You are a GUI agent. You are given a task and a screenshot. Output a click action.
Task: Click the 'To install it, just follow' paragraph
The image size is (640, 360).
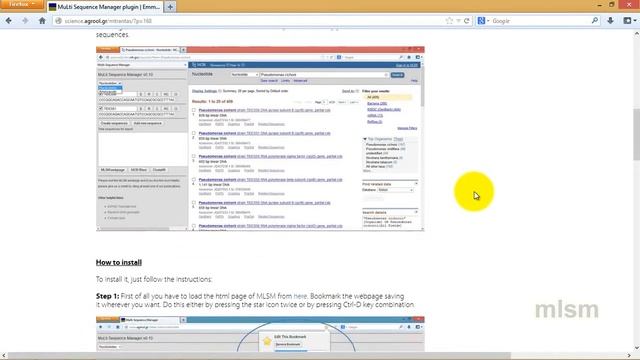click(x=154, y=279)
